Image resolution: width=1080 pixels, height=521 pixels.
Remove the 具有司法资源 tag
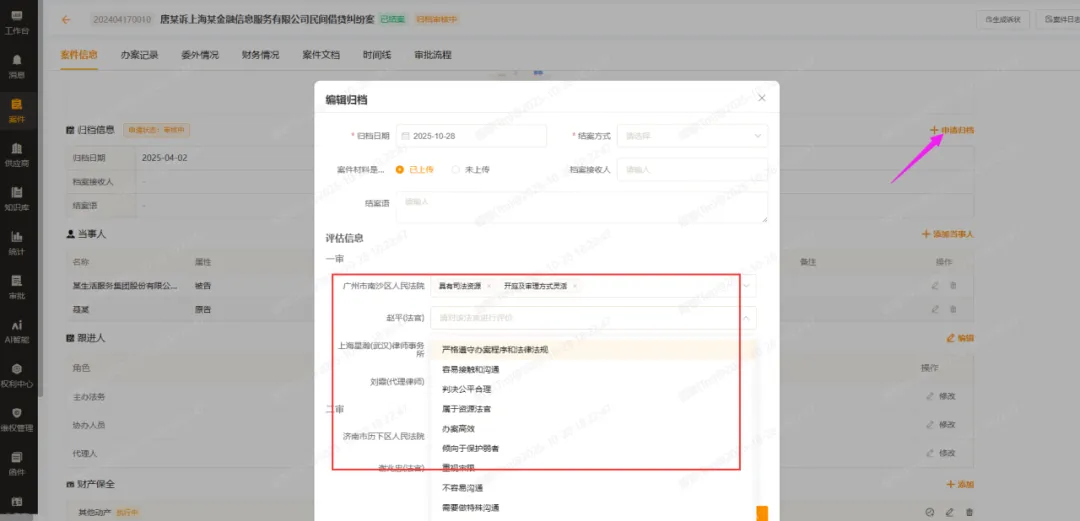pos(489,285)
